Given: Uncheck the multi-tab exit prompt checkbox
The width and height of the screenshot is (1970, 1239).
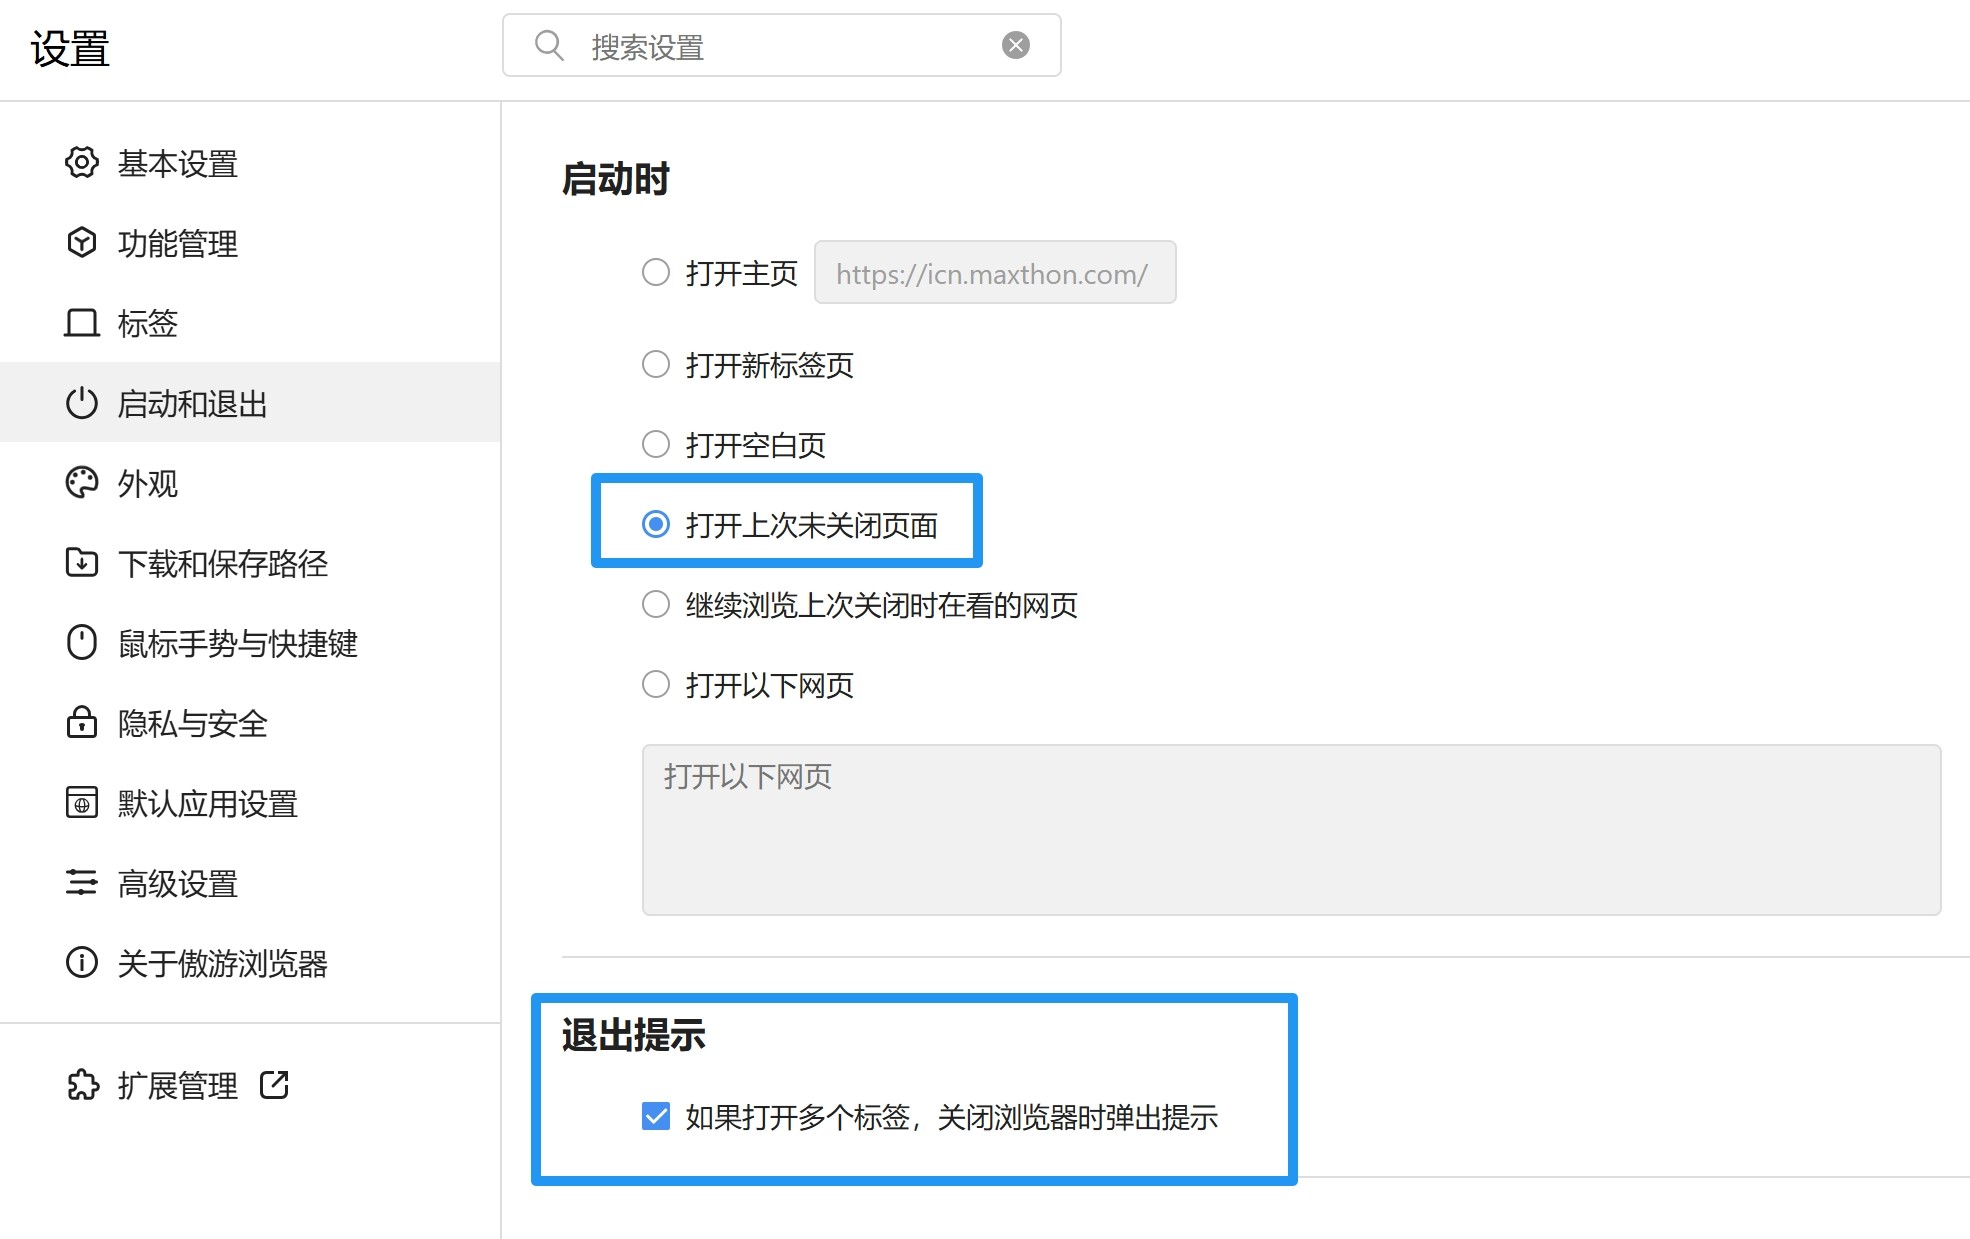Looking at the screenshot, I should (x=656, y=1116).
